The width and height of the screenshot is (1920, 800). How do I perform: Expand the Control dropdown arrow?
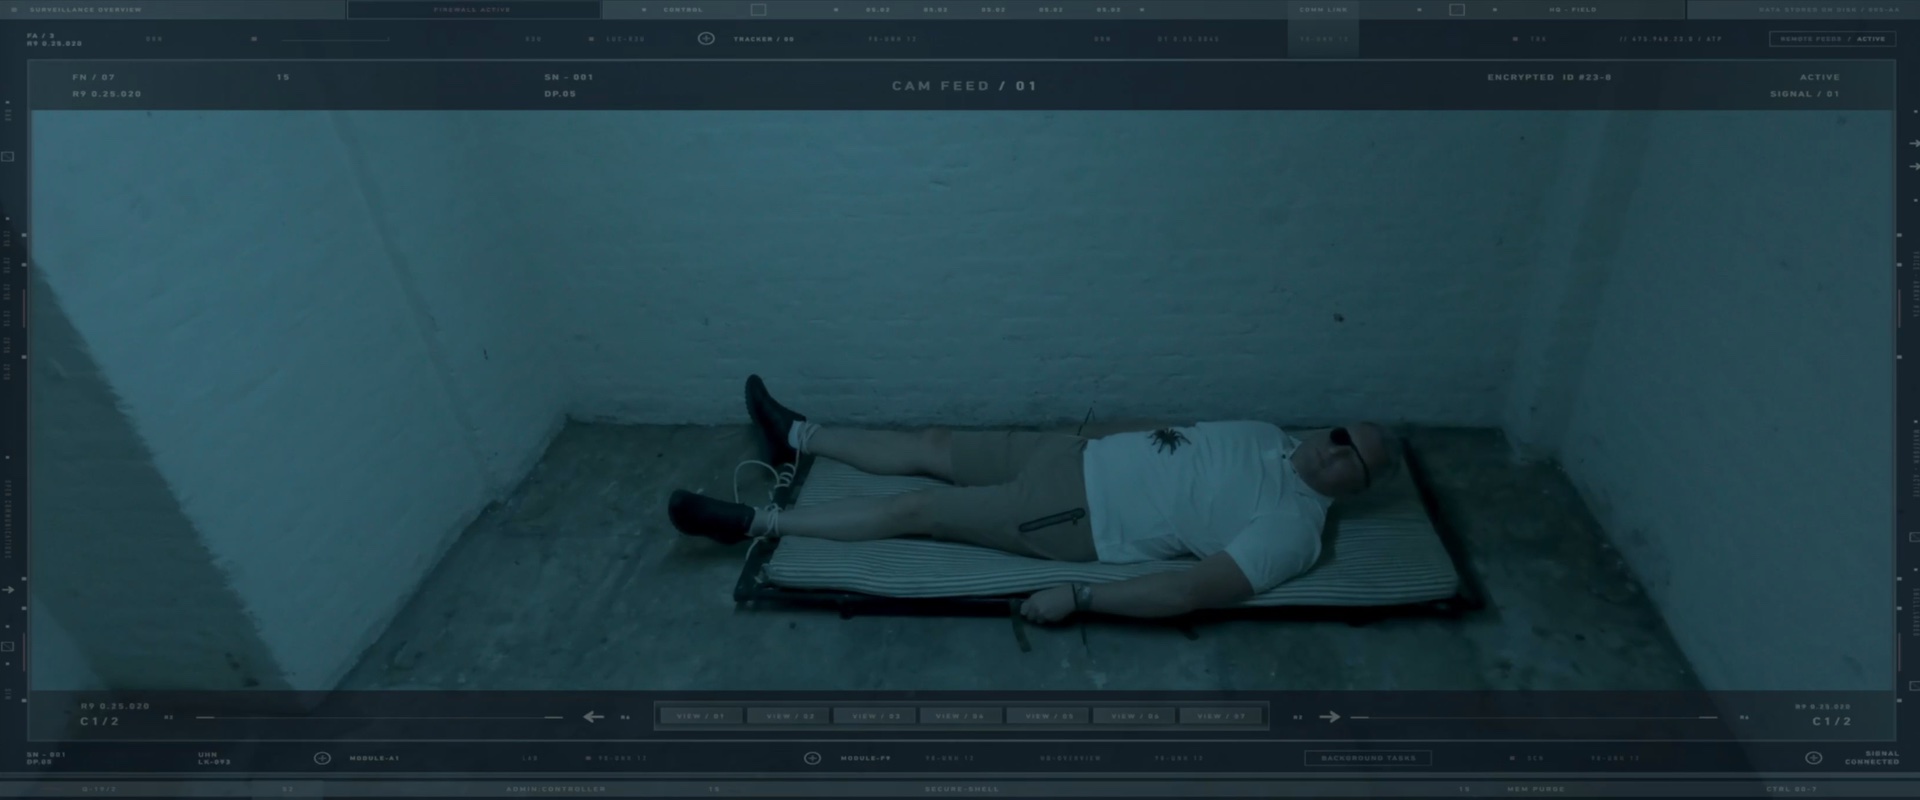pos(644,10)
